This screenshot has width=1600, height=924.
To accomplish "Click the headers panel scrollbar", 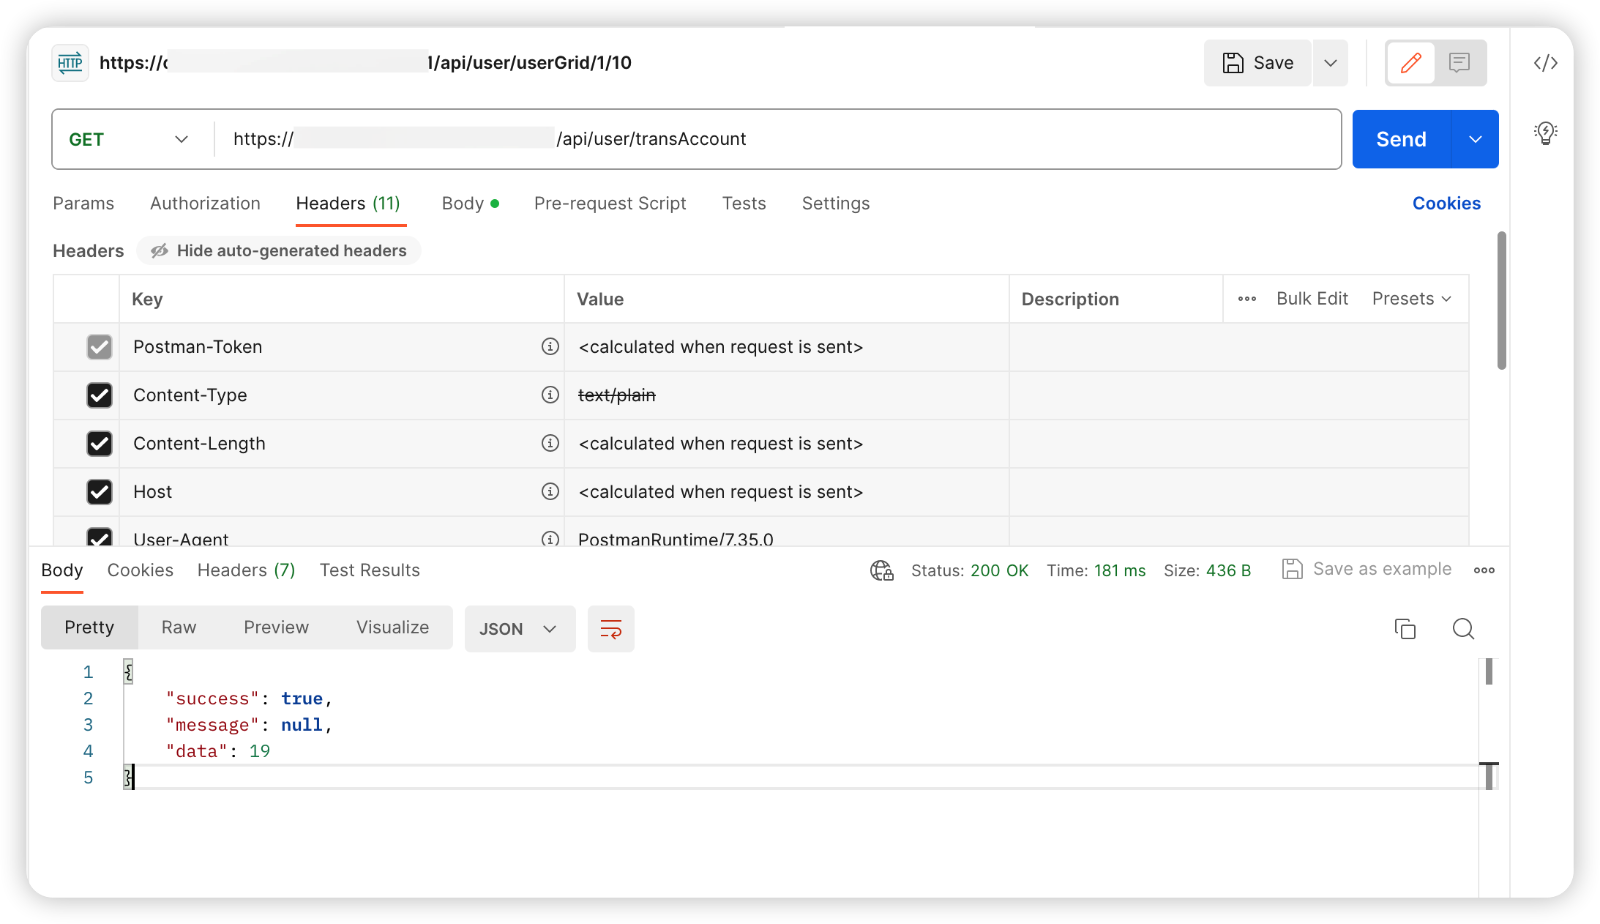I will click(1501, 300).
